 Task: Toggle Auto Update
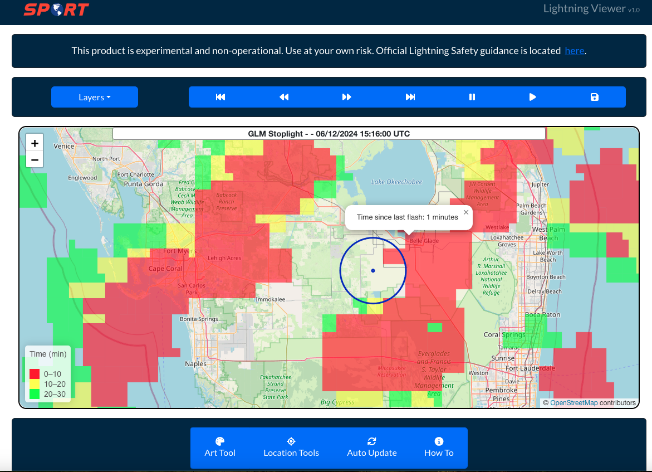(x=372, y=447)
